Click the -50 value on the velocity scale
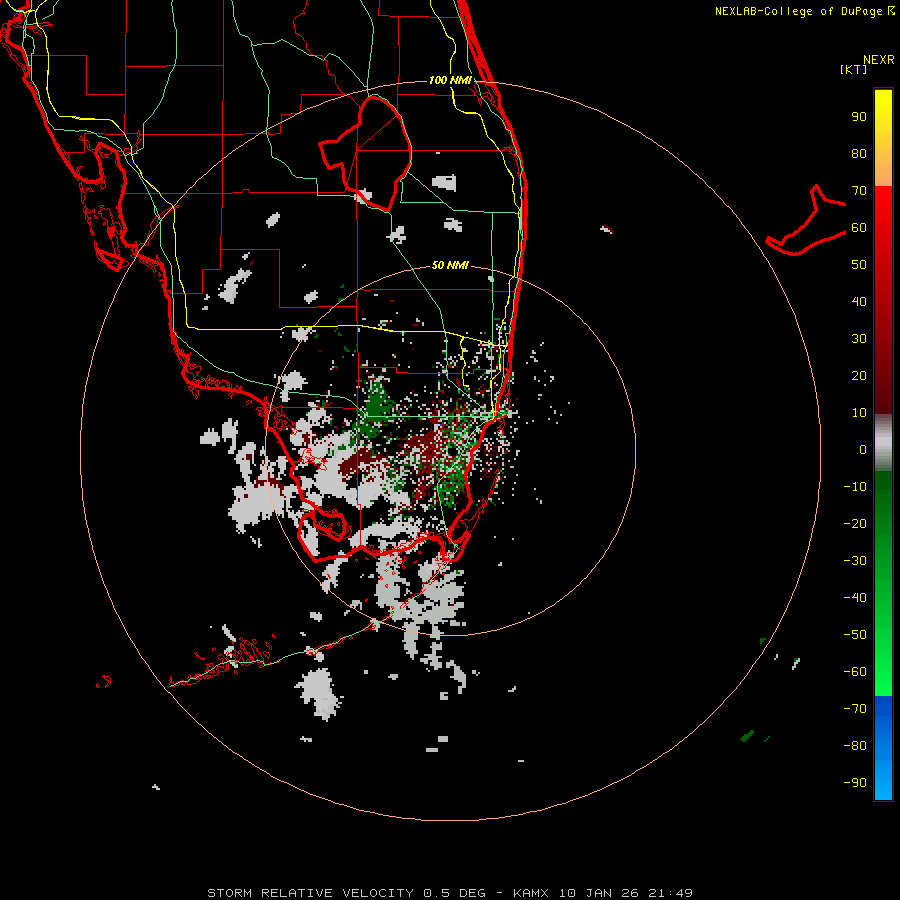 (855, 635)
